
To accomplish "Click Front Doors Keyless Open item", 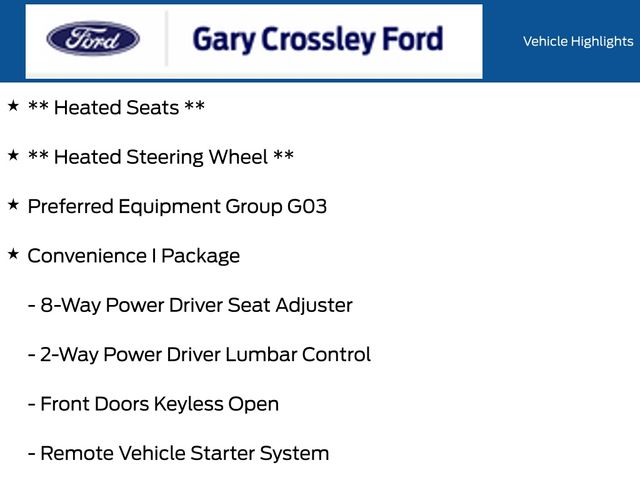I will click(x=159, y=404).
